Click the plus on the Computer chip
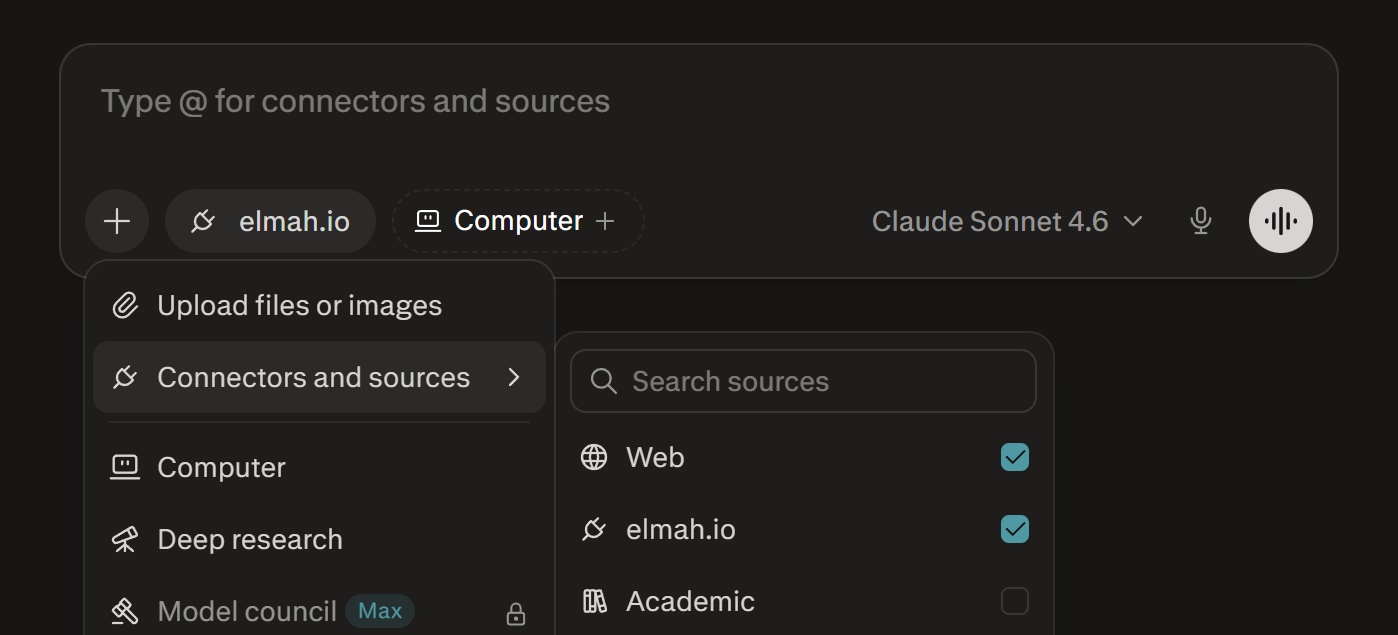The width and height of the screenshot is (1398, 635). (x=605, y=221)
